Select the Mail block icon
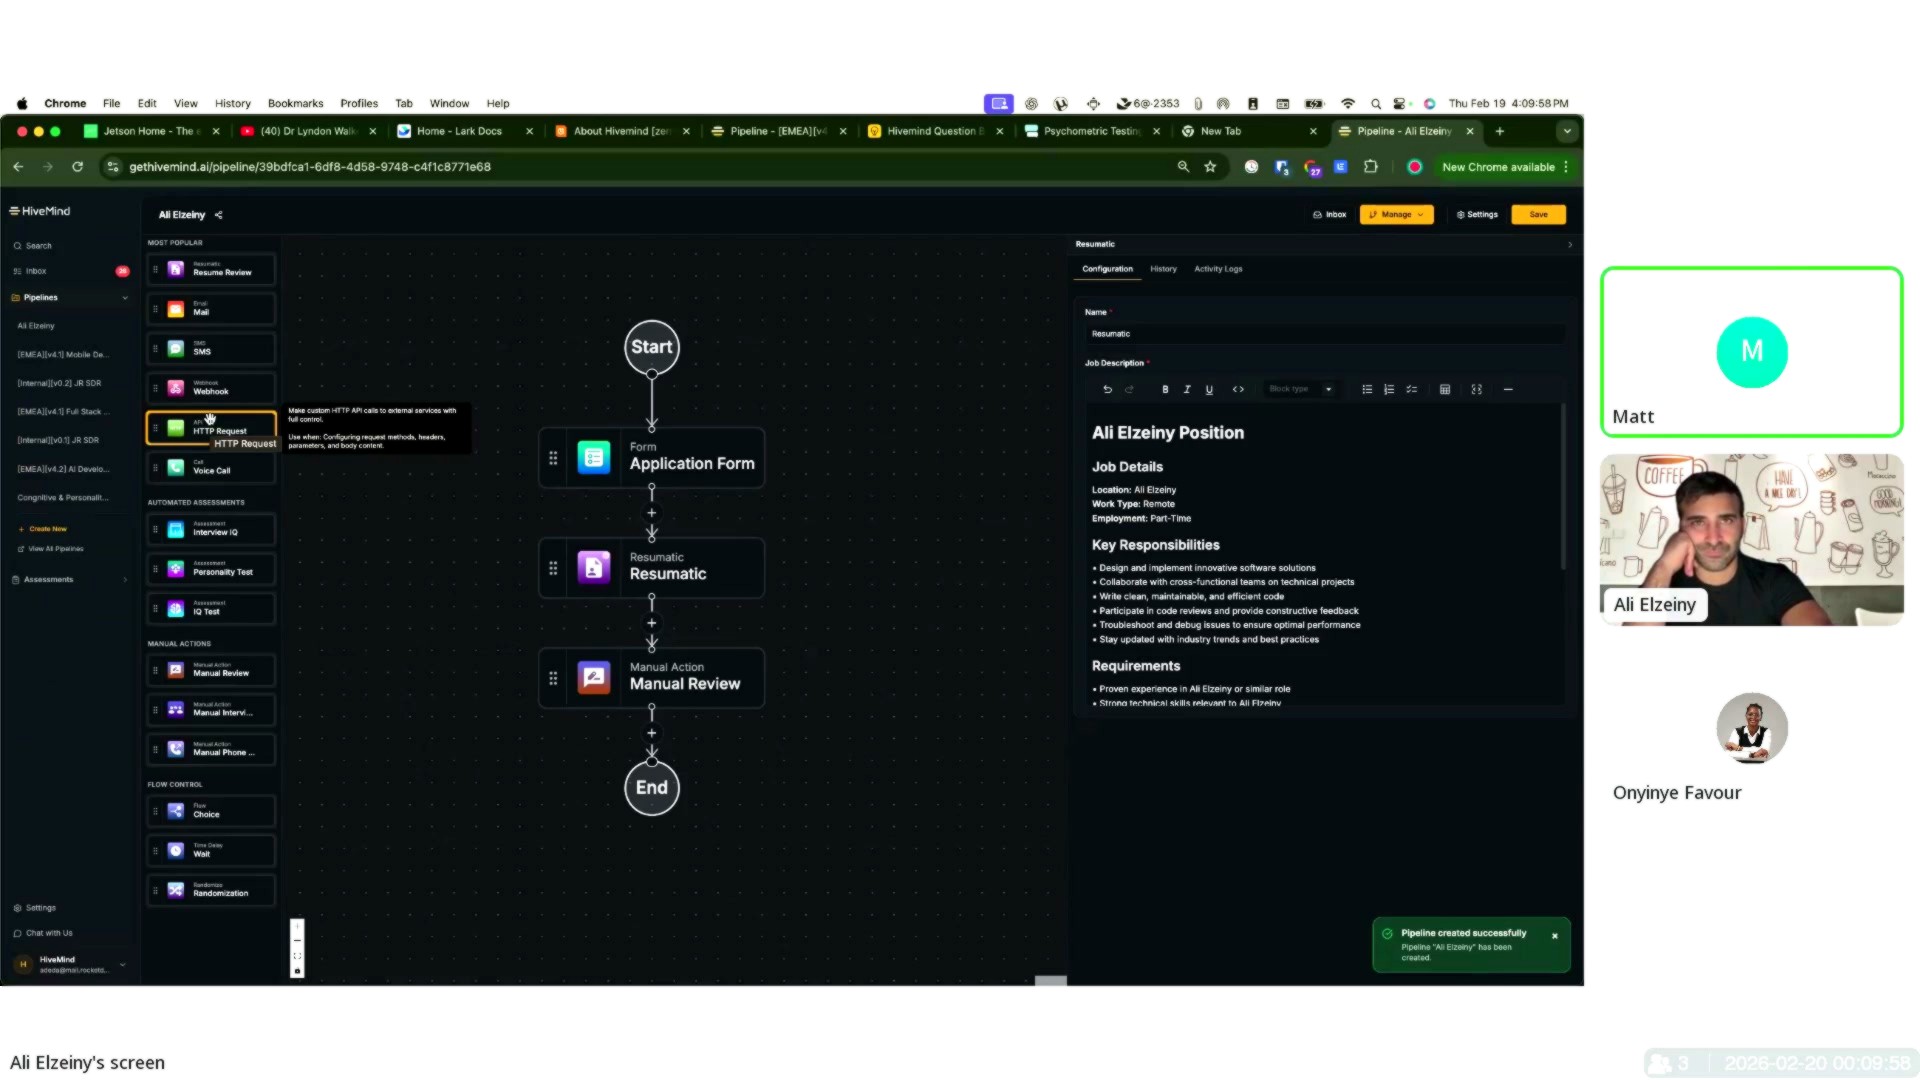Screen dimensions: 1920x1080 [176, 309]
